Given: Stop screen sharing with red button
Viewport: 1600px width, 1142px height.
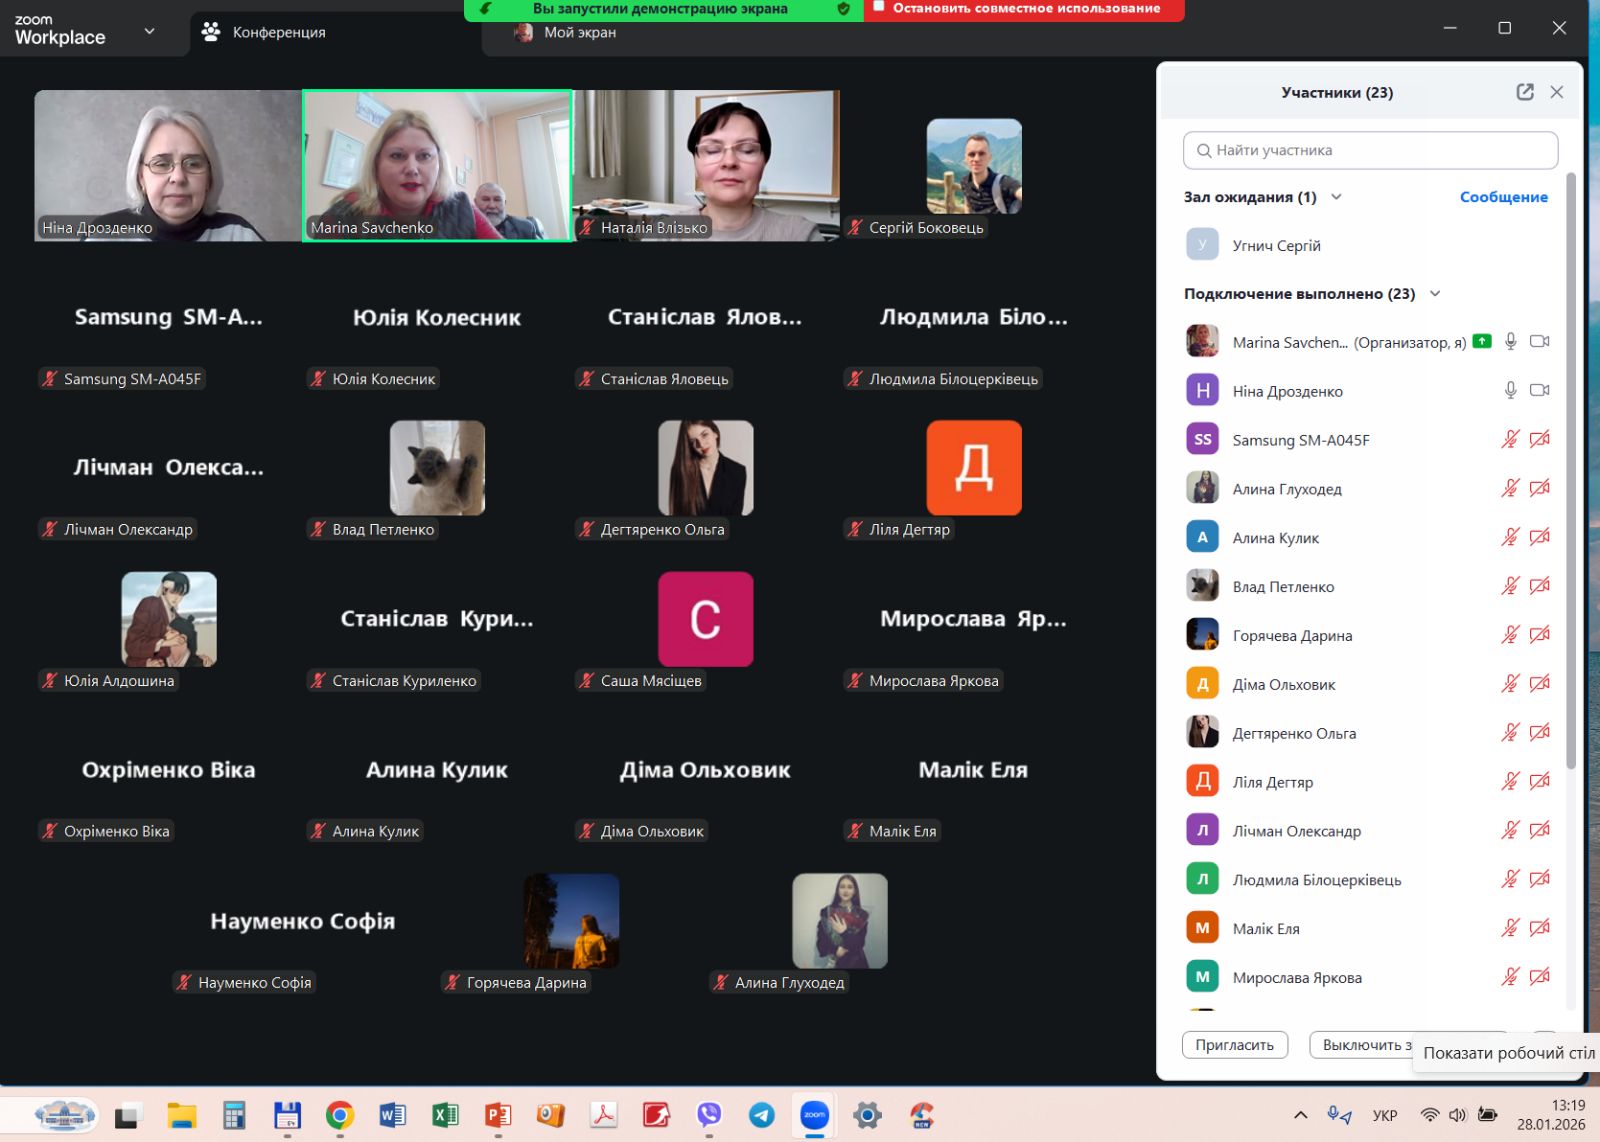Looking at the screenshot, I should 1024,9.
